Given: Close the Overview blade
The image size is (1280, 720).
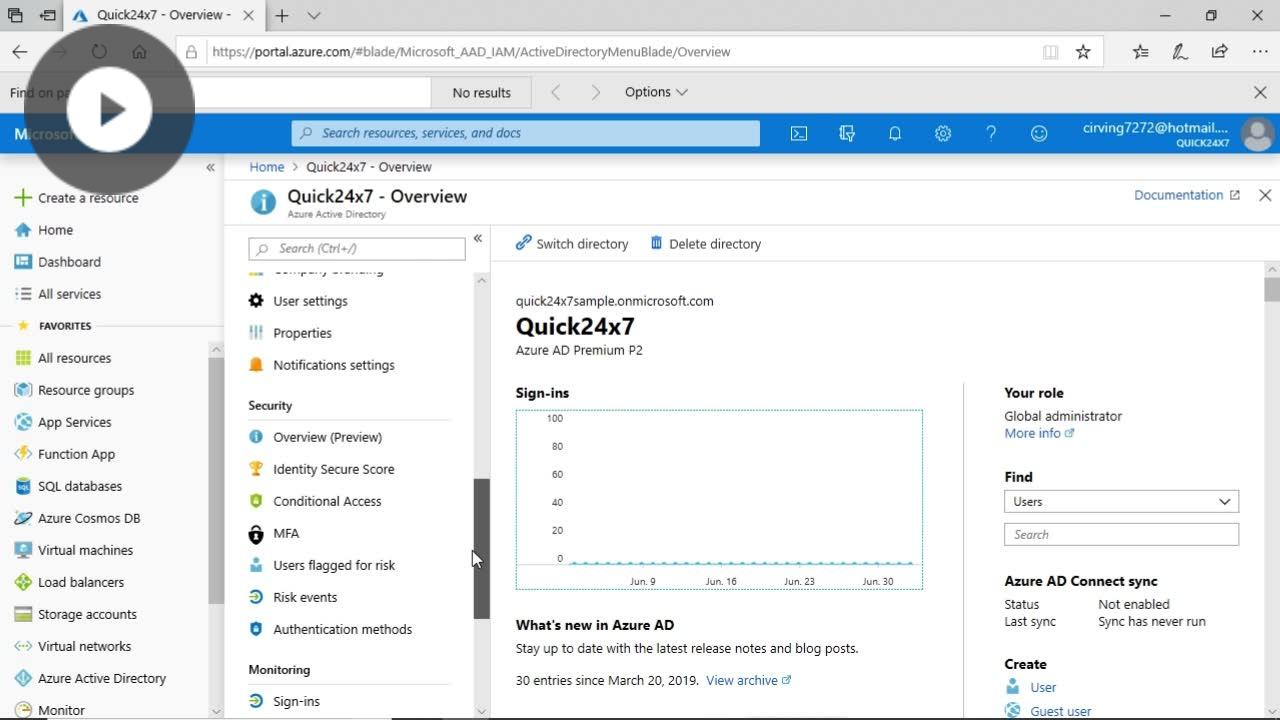Looking at the screenshot, I should click(1265, 195).
